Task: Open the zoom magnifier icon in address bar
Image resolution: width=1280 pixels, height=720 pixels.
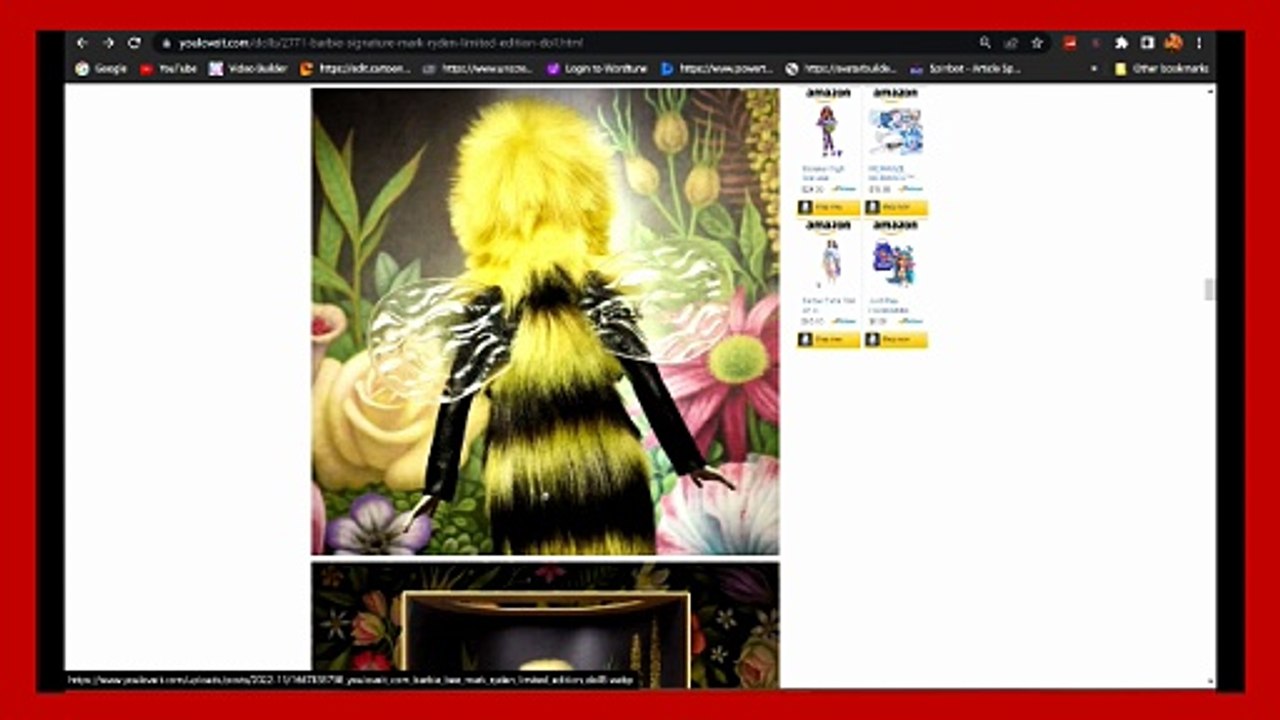Action: pyautogui.click(x=985, y=43)
